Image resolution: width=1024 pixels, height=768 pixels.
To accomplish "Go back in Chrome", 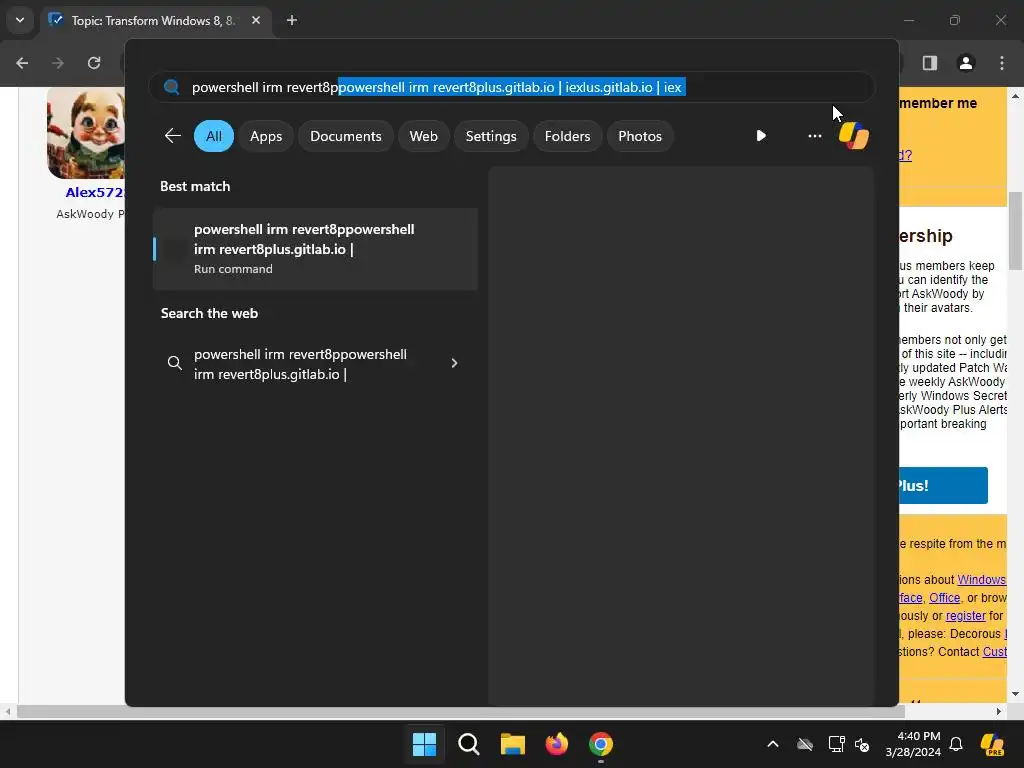I will click(x=22, y=63).
